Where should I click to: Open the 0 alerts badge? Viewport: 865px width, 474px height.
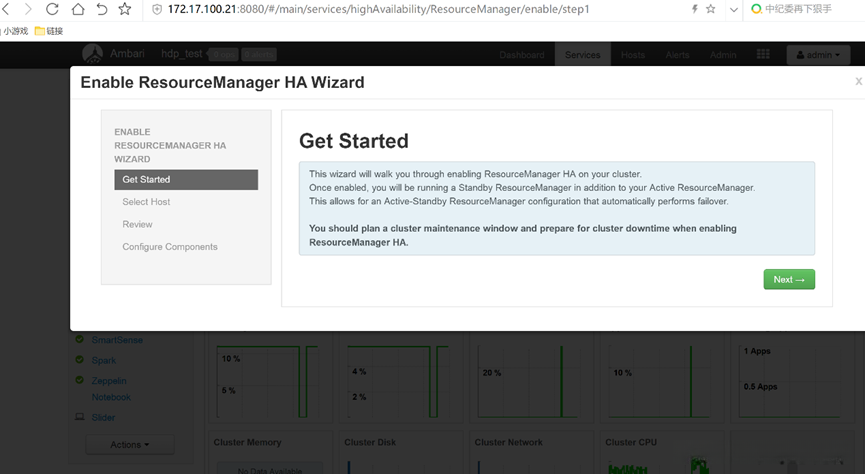(x=259, y=54)
